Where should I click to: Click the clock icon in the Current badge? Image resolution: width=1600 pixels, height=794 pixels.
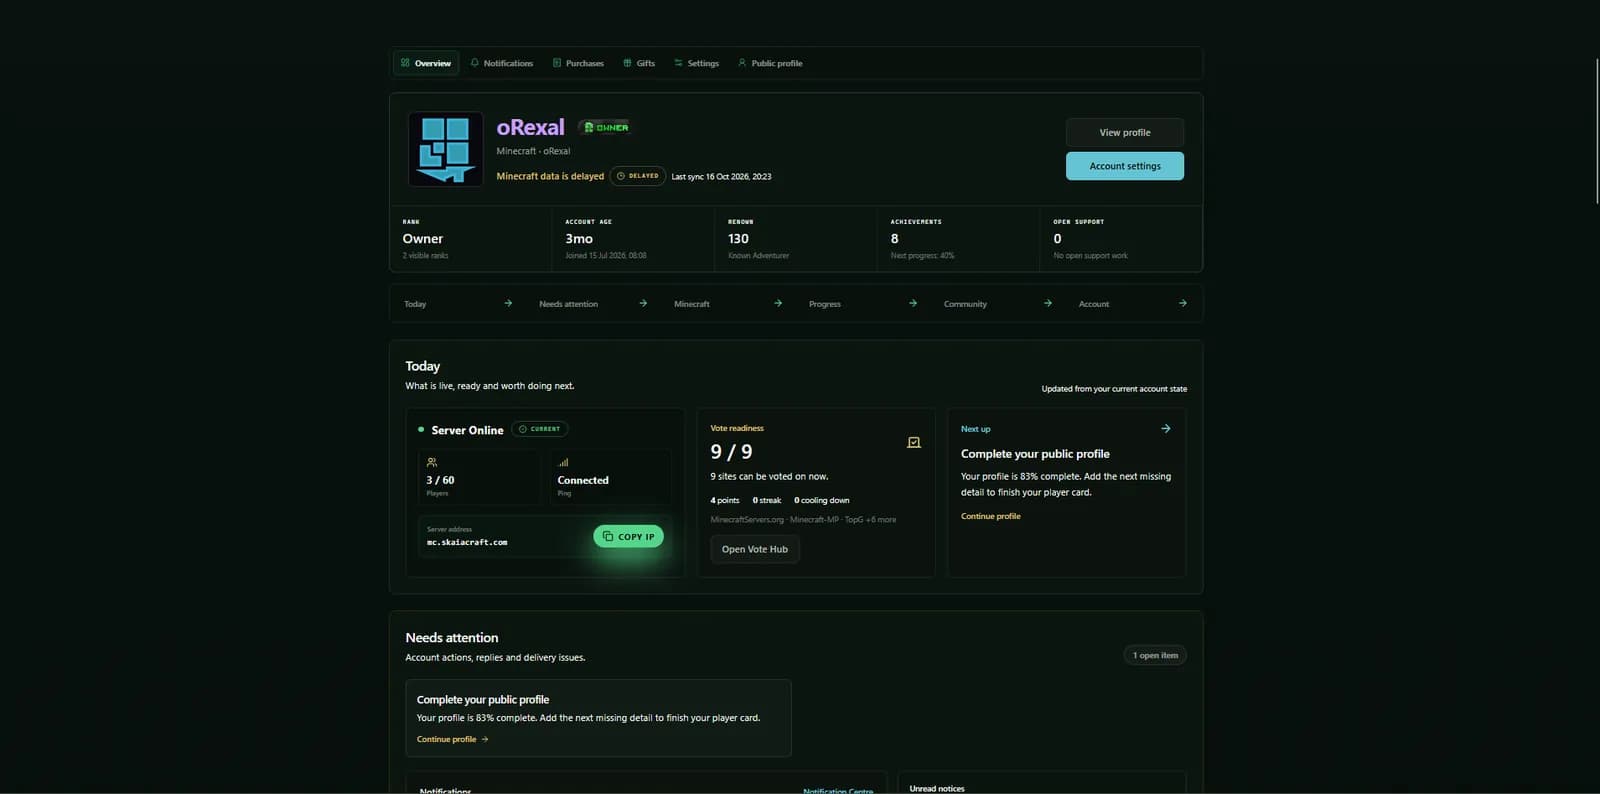click(x=523, y=429)
